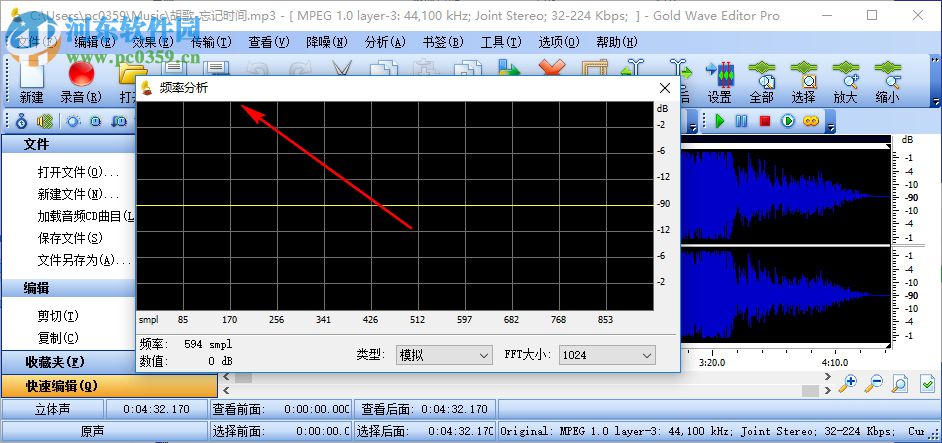Open the playback toolbar options arrow
This screenshot has width=942, height=443.
(x=831, y=127)
